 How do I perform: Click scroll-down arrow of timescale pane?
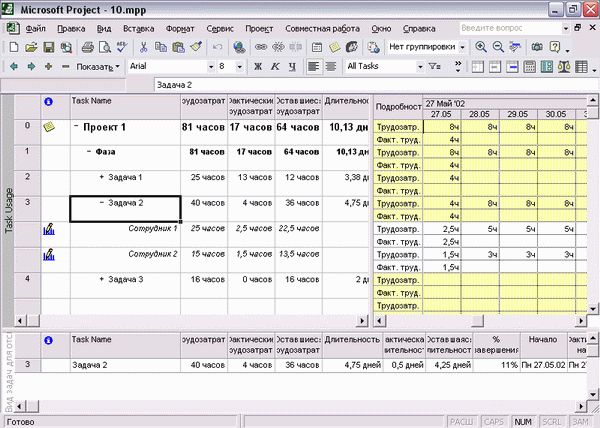(593, 309)
